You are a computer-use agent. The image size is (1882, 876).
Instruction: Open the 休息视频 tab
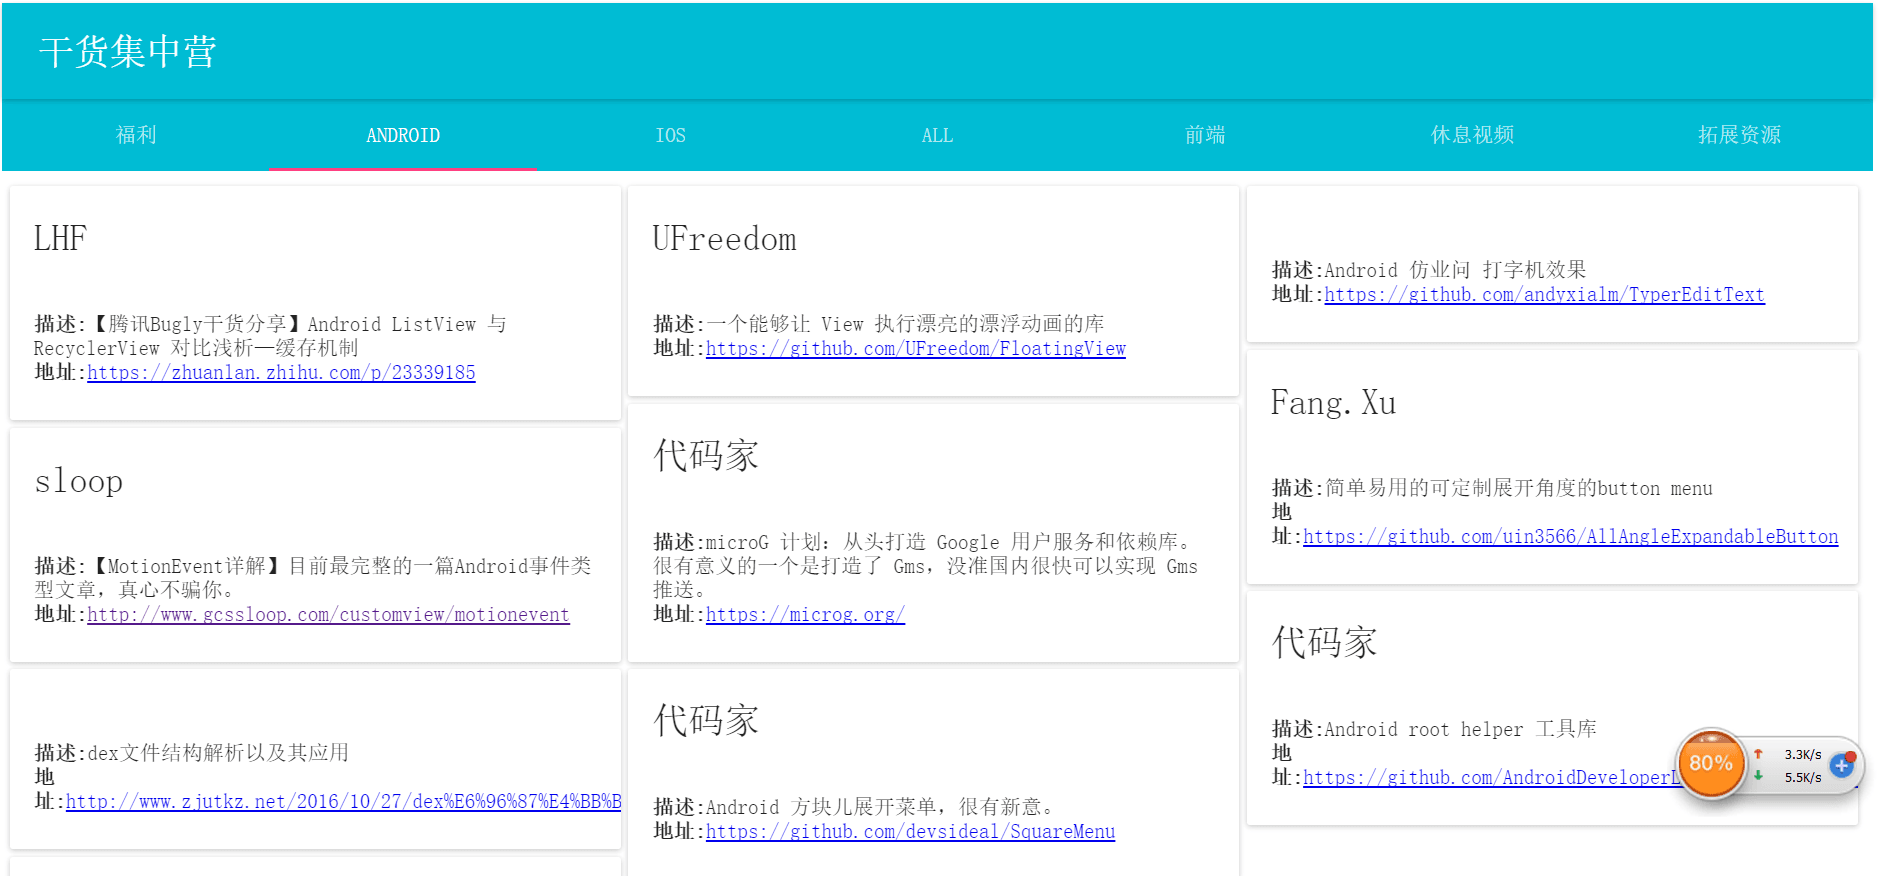click(1472, 135)
